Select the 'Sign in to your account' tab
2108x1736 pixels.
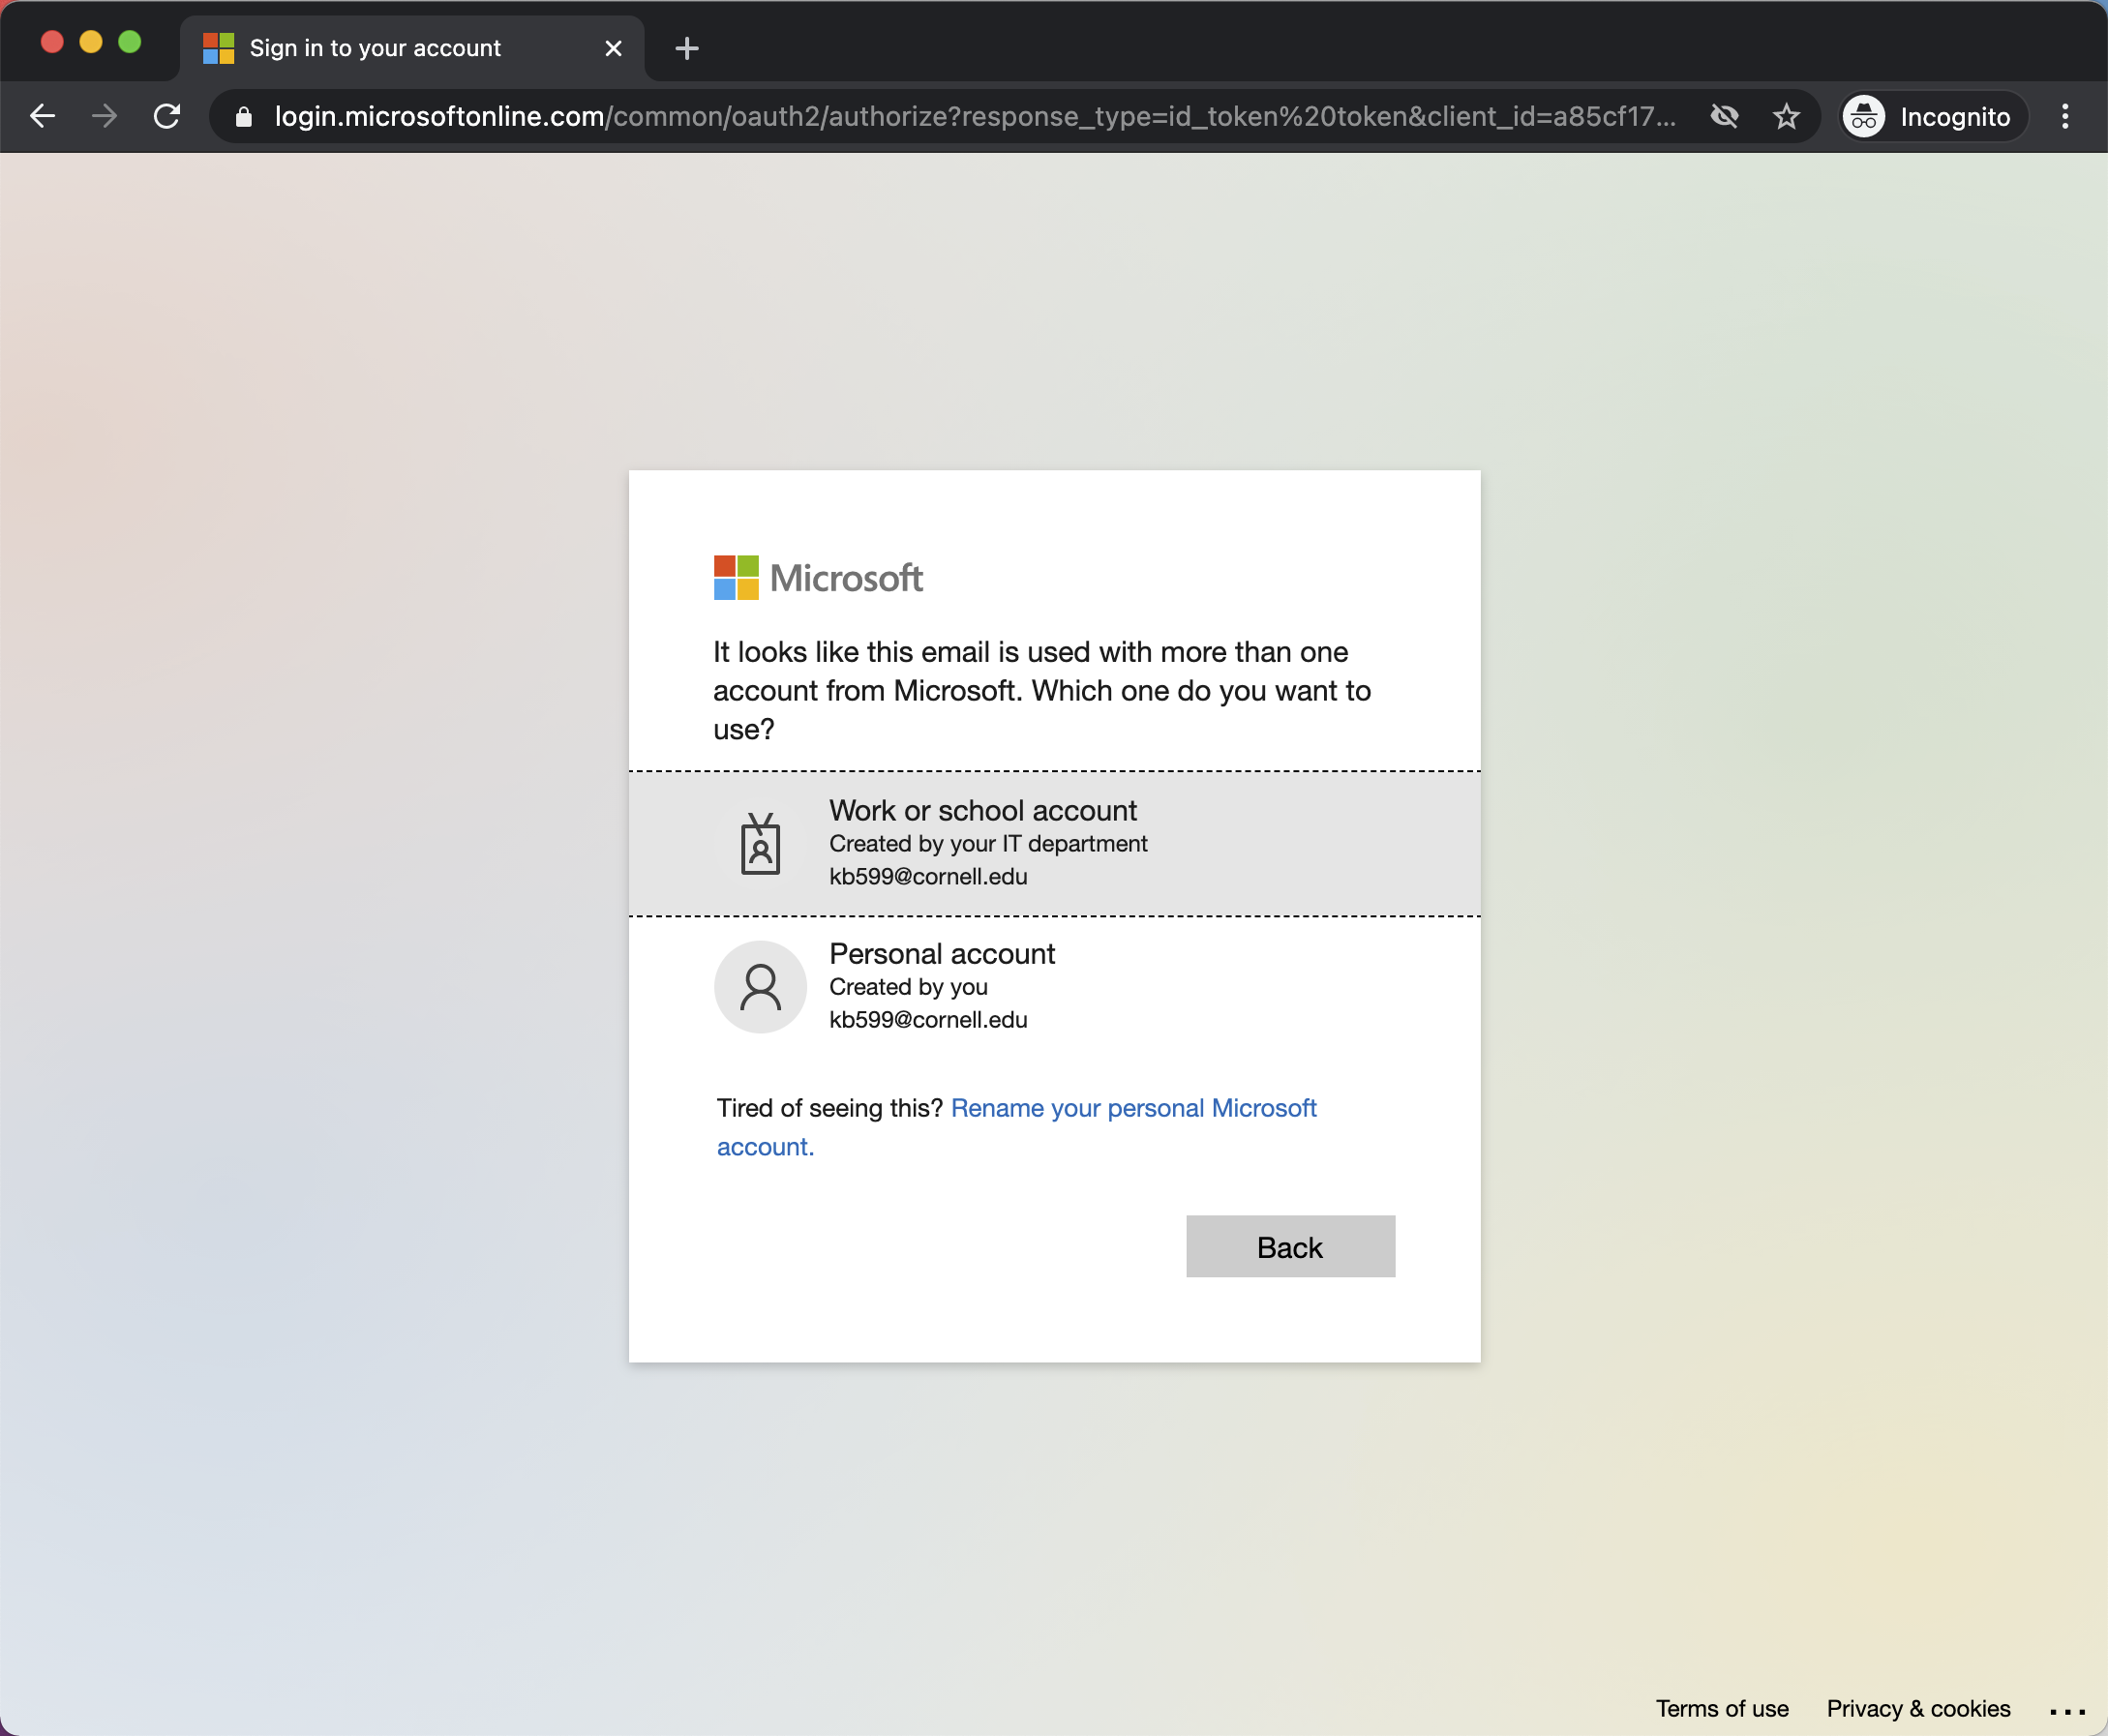coord(412,48)
